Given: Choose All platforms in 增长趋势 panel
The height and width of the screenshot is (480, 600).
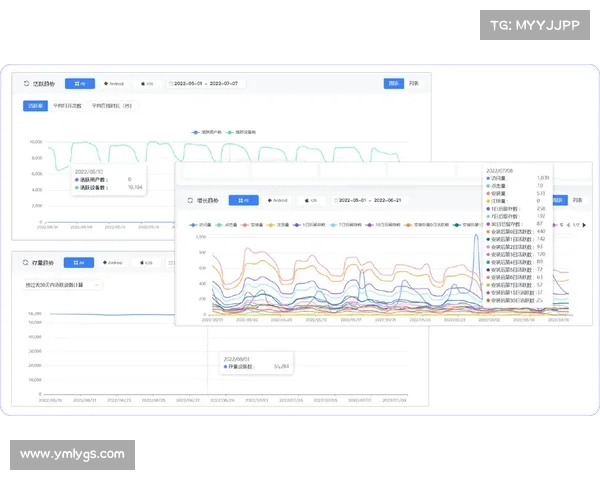Looking at the screenshot, I should [x=237, y=200].
